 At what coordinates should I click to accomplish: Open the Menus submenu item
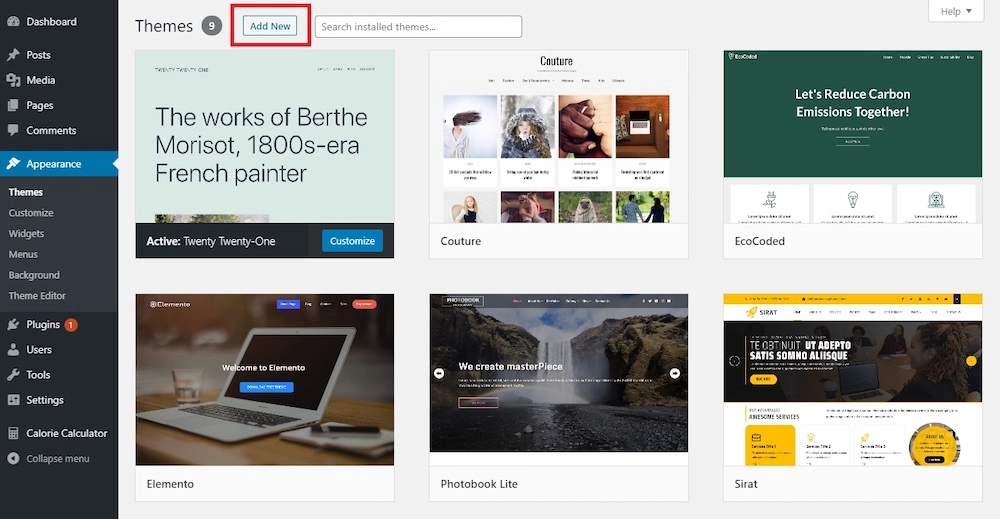point(23,254)
